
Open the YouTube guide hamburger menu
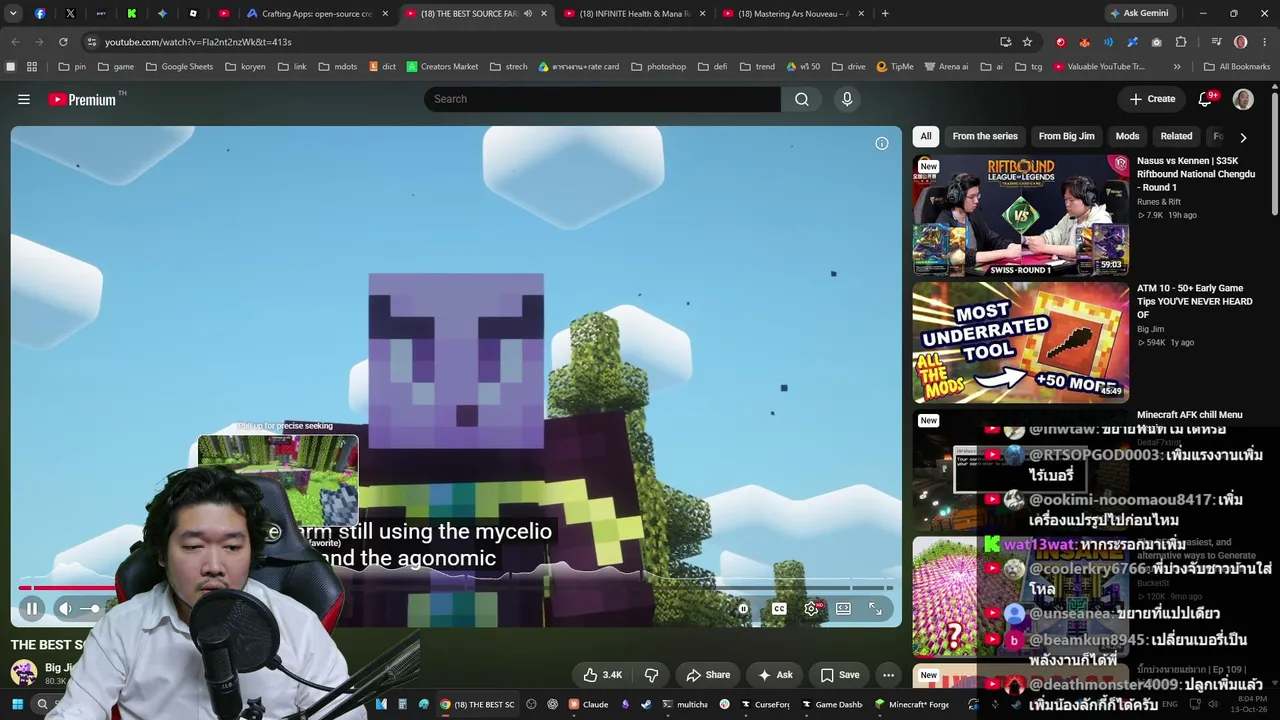coord(24,99)
